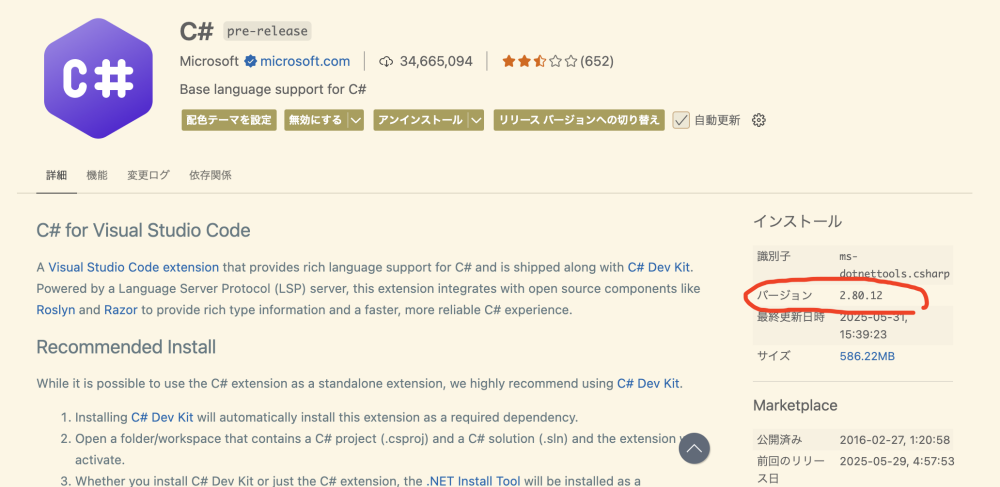
Task: Click the last release date 2025-05-29, 4:57:53
Action: (897, 461)
